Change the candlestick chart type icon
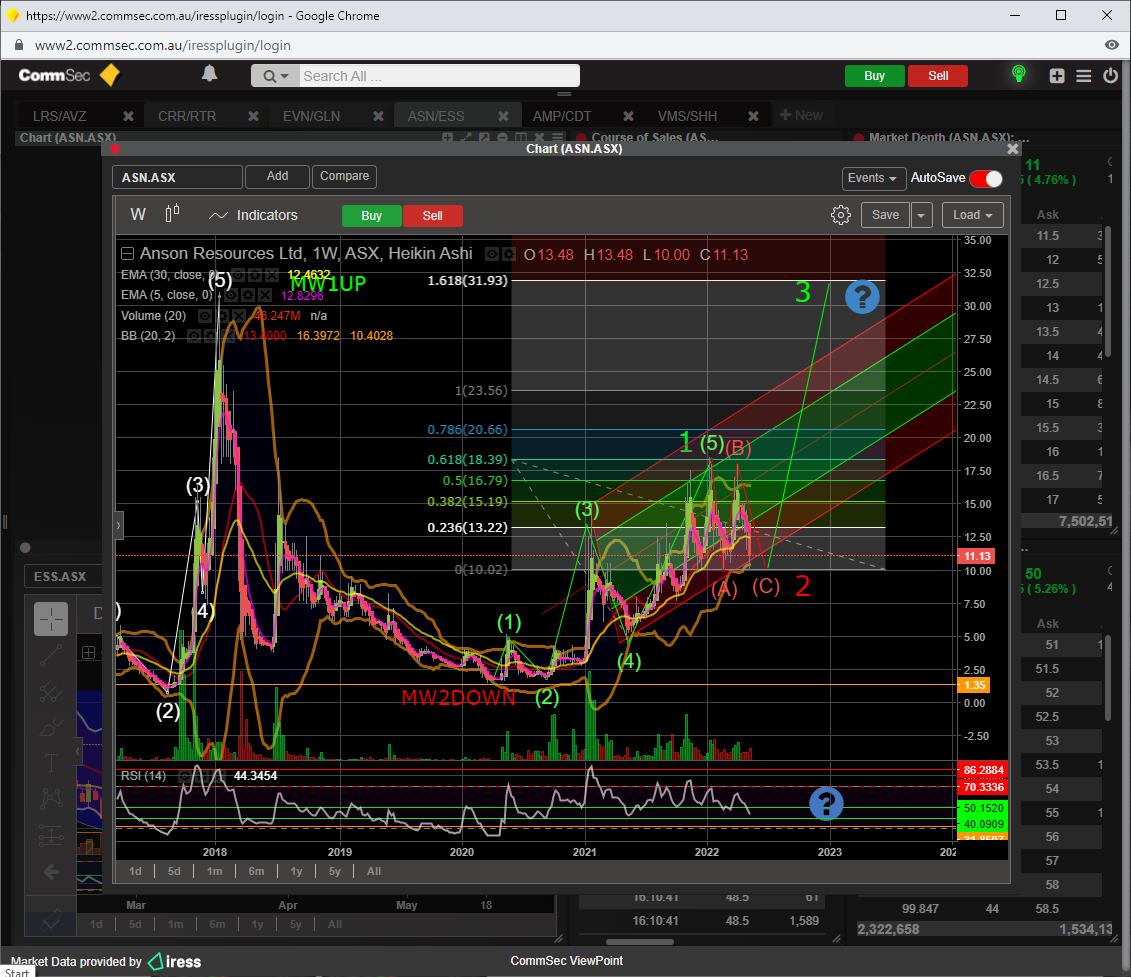This screenshot has width=1131, height=977. tap(172, 214)
